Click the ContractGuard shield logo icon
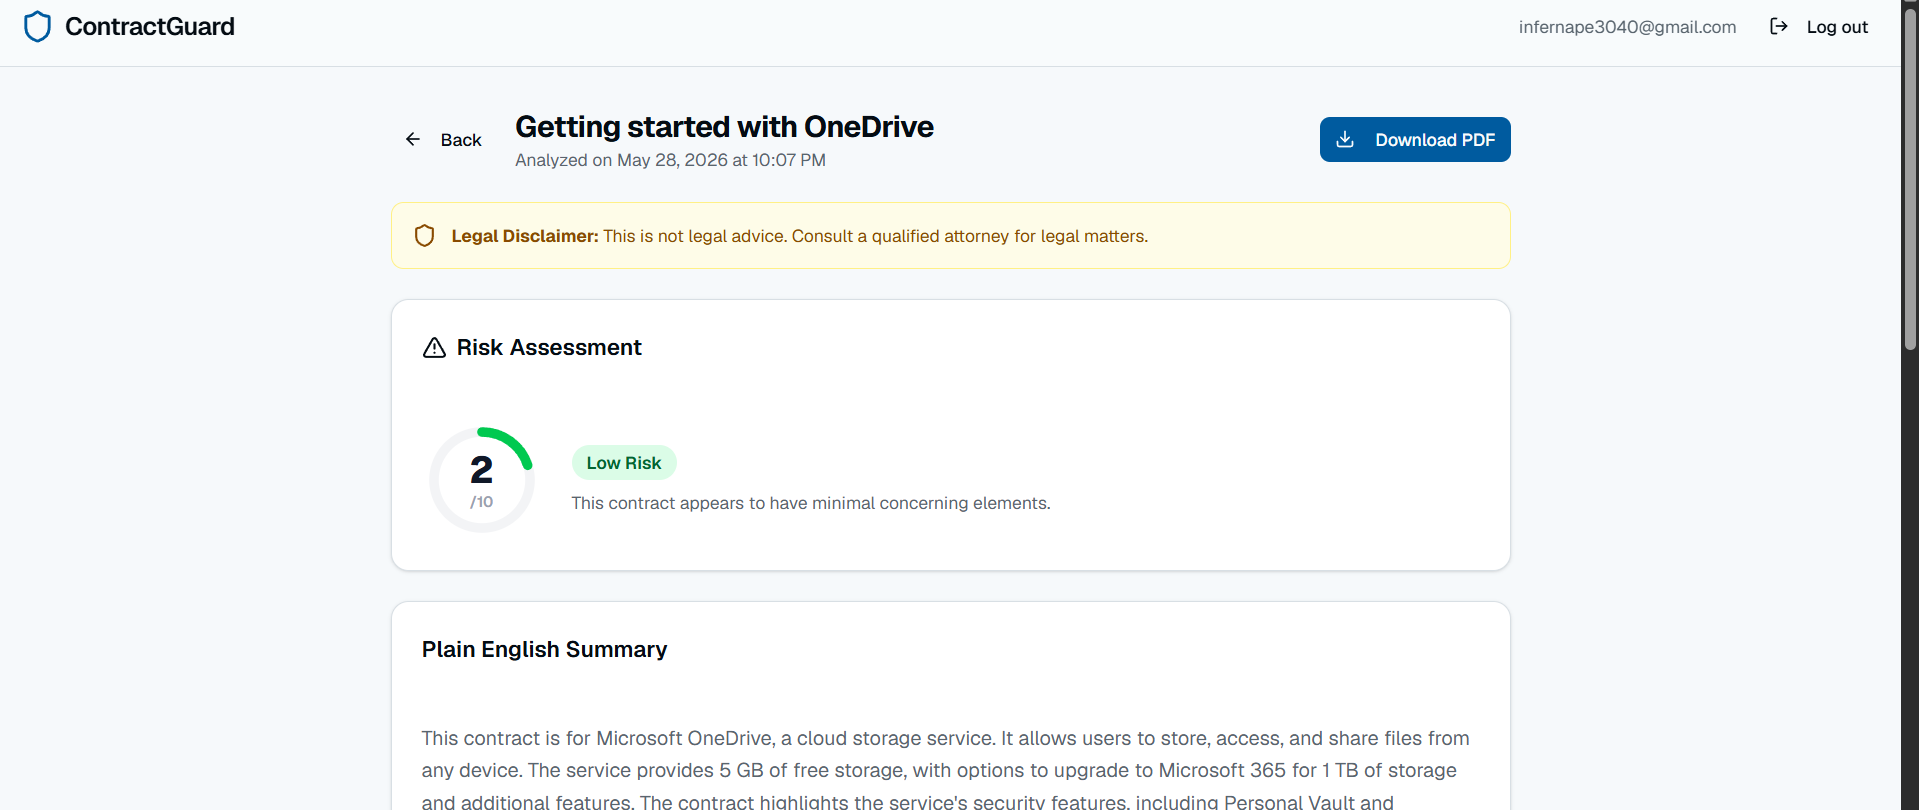 click(37, 27)
